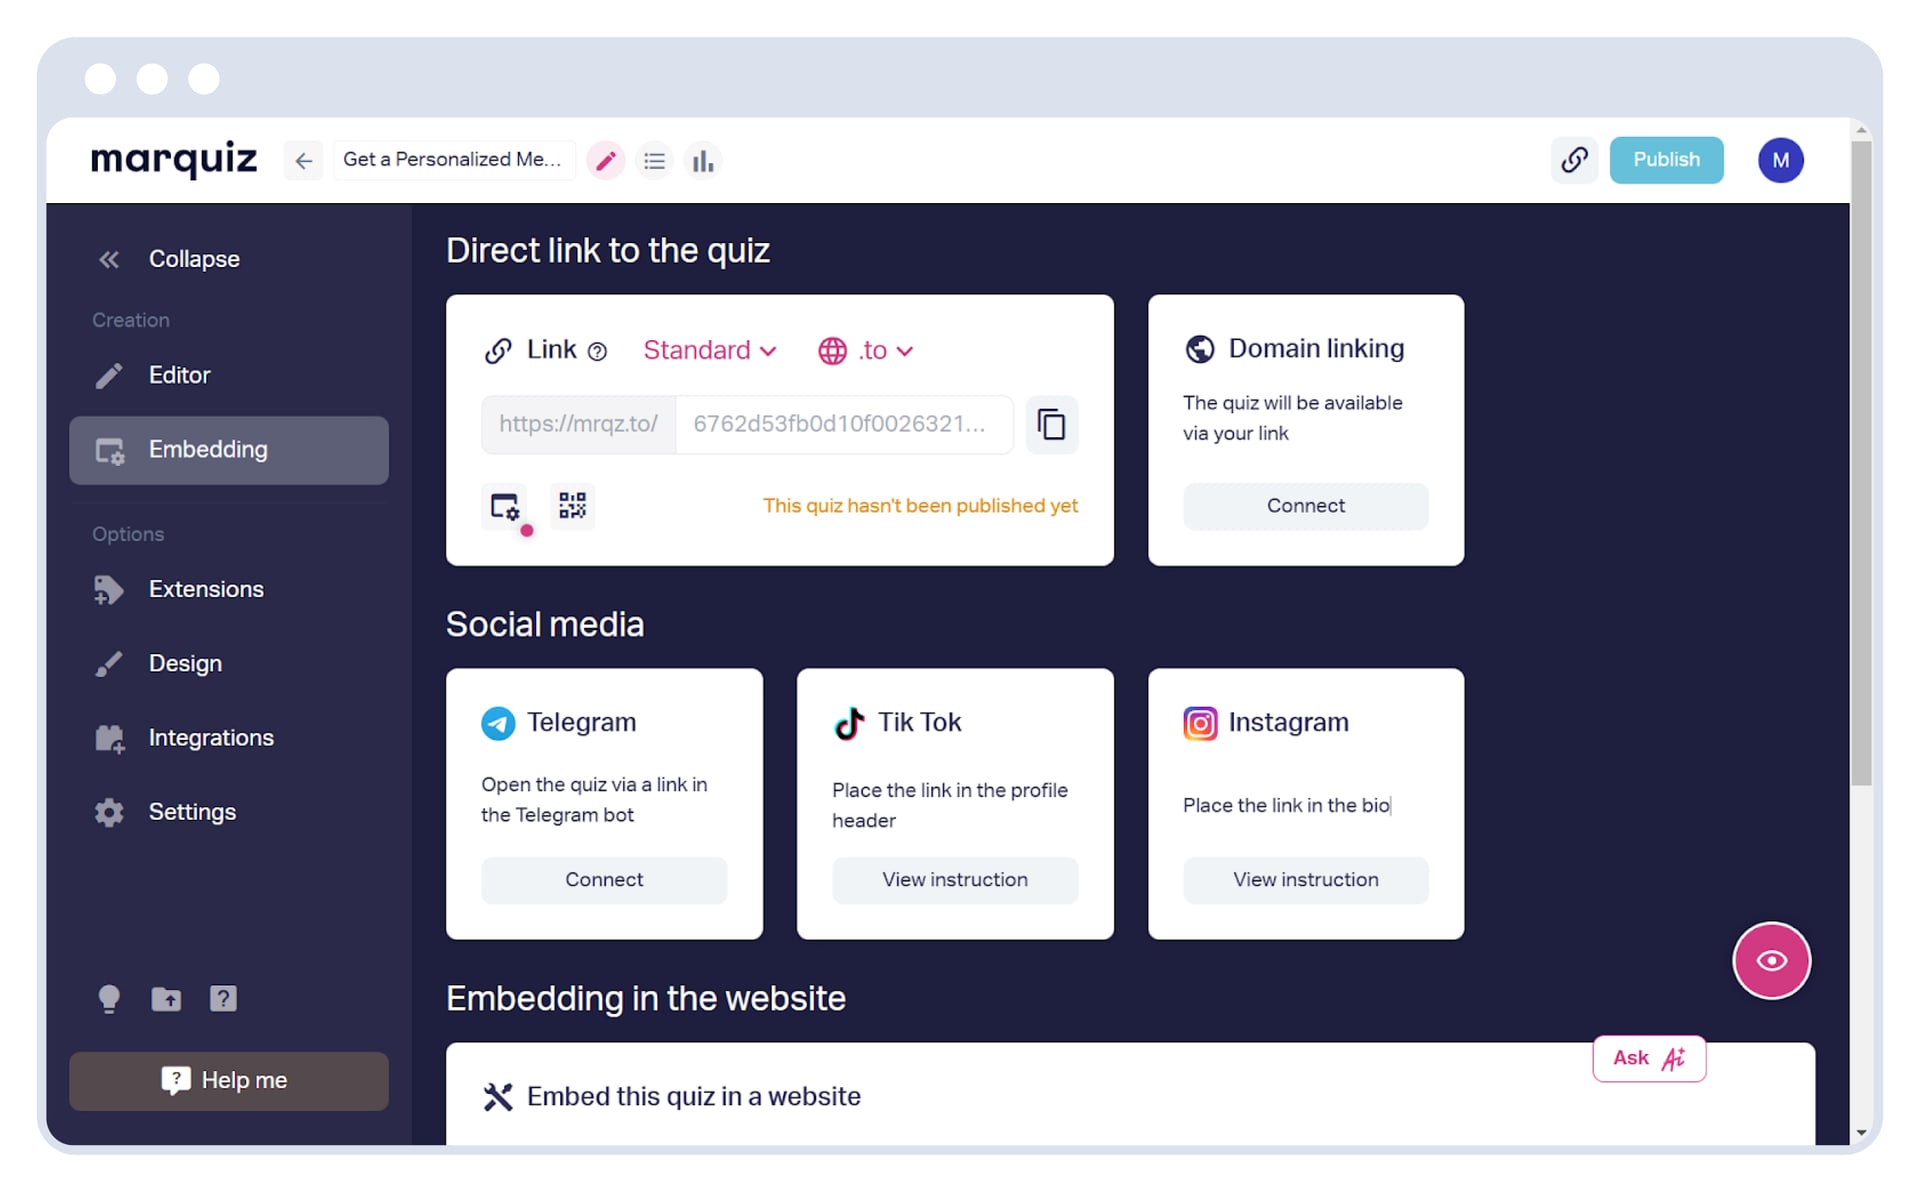
Task: Open the Standard link type dropdown
Action: coord(710,350)
